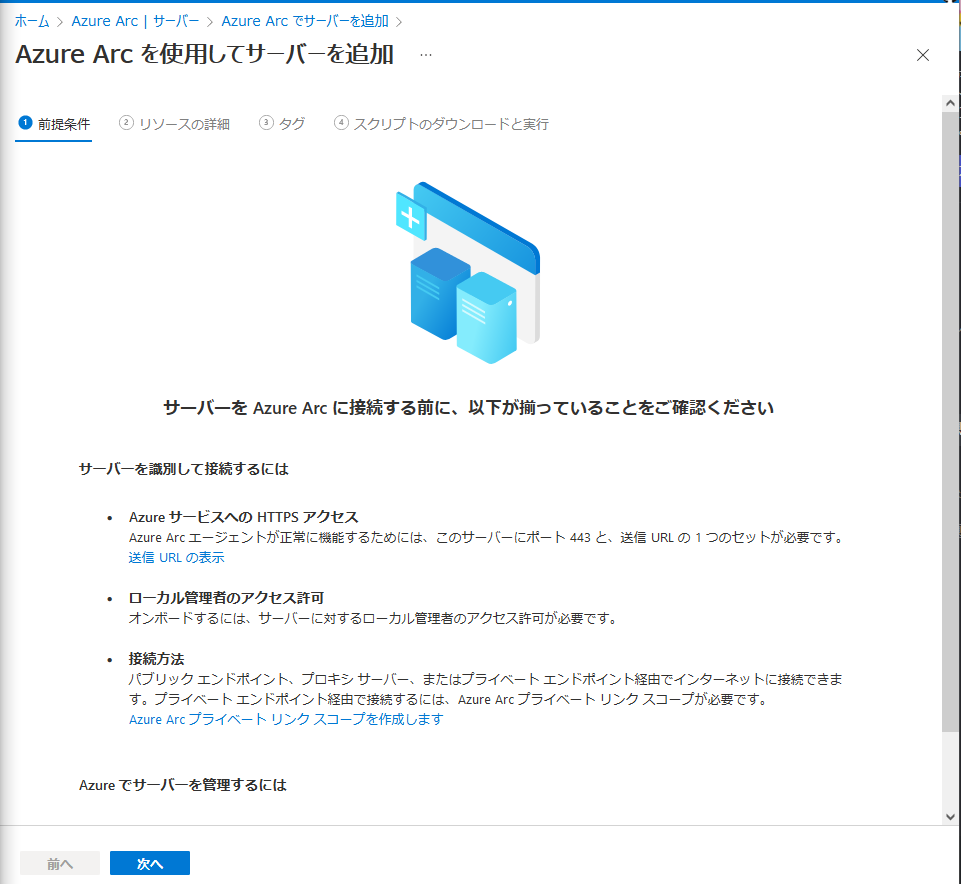Open Azure Arc プライベート リンク スコープを作成します link

coord(286,720)
